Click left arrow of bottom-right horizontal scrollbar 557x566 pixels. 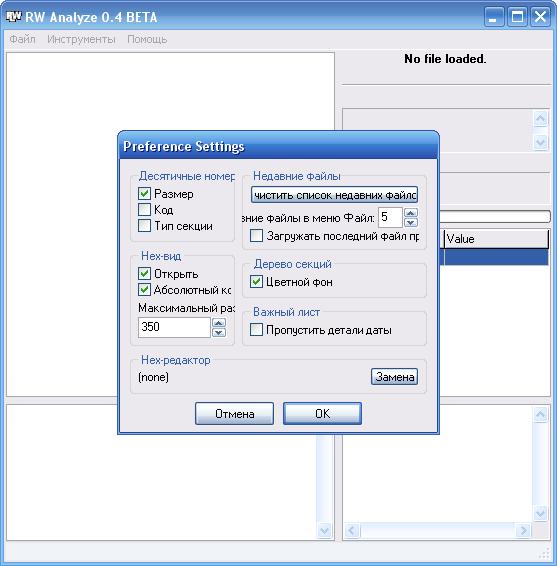click(352, 531)
